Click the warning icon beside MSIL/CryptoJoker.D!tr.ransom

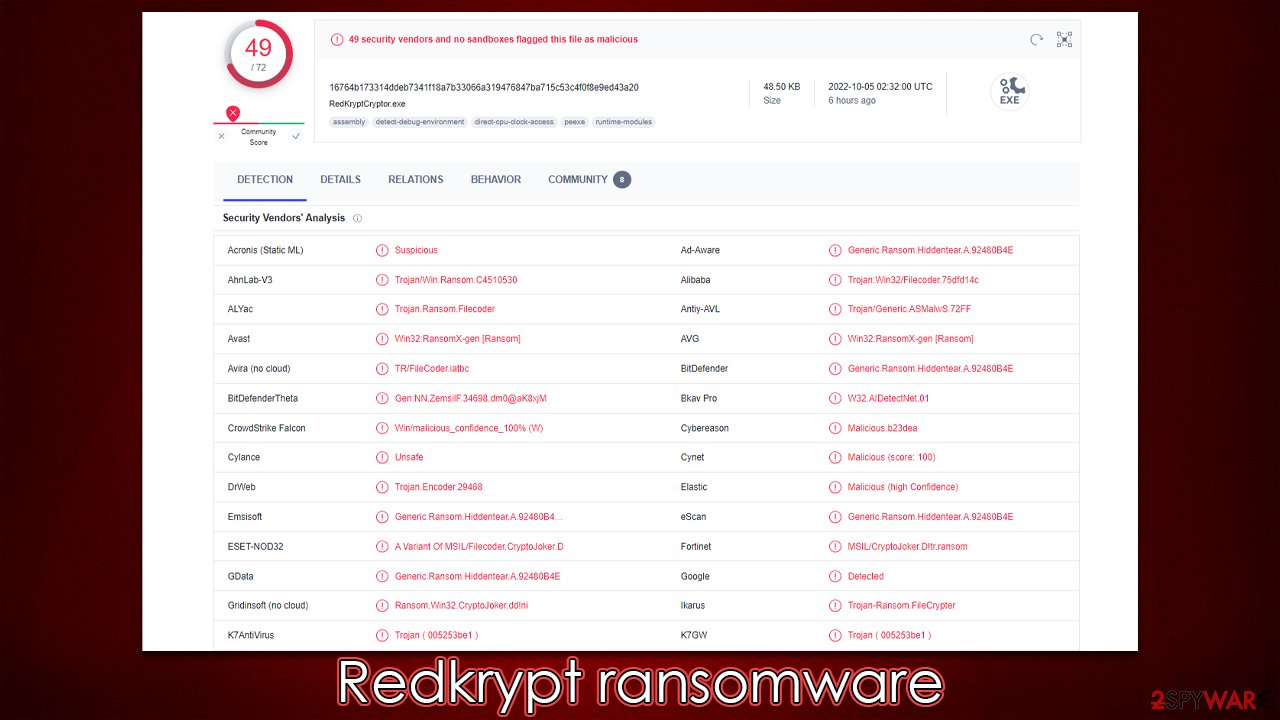835,546
